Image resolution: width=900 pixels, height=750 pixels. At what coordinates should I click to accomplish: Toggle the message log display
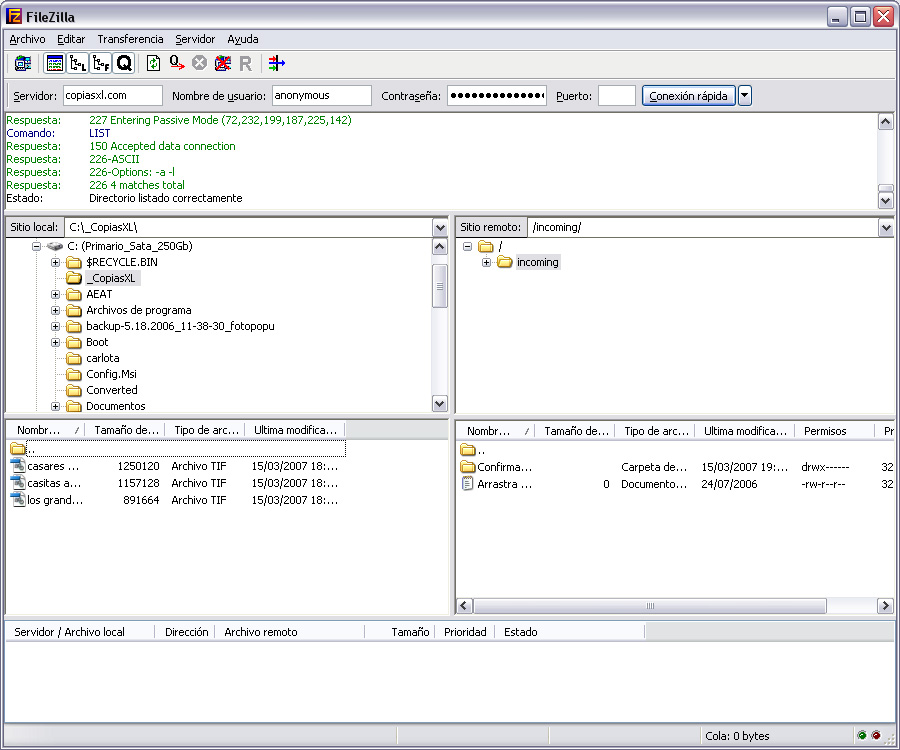click(x=55, y=63)
